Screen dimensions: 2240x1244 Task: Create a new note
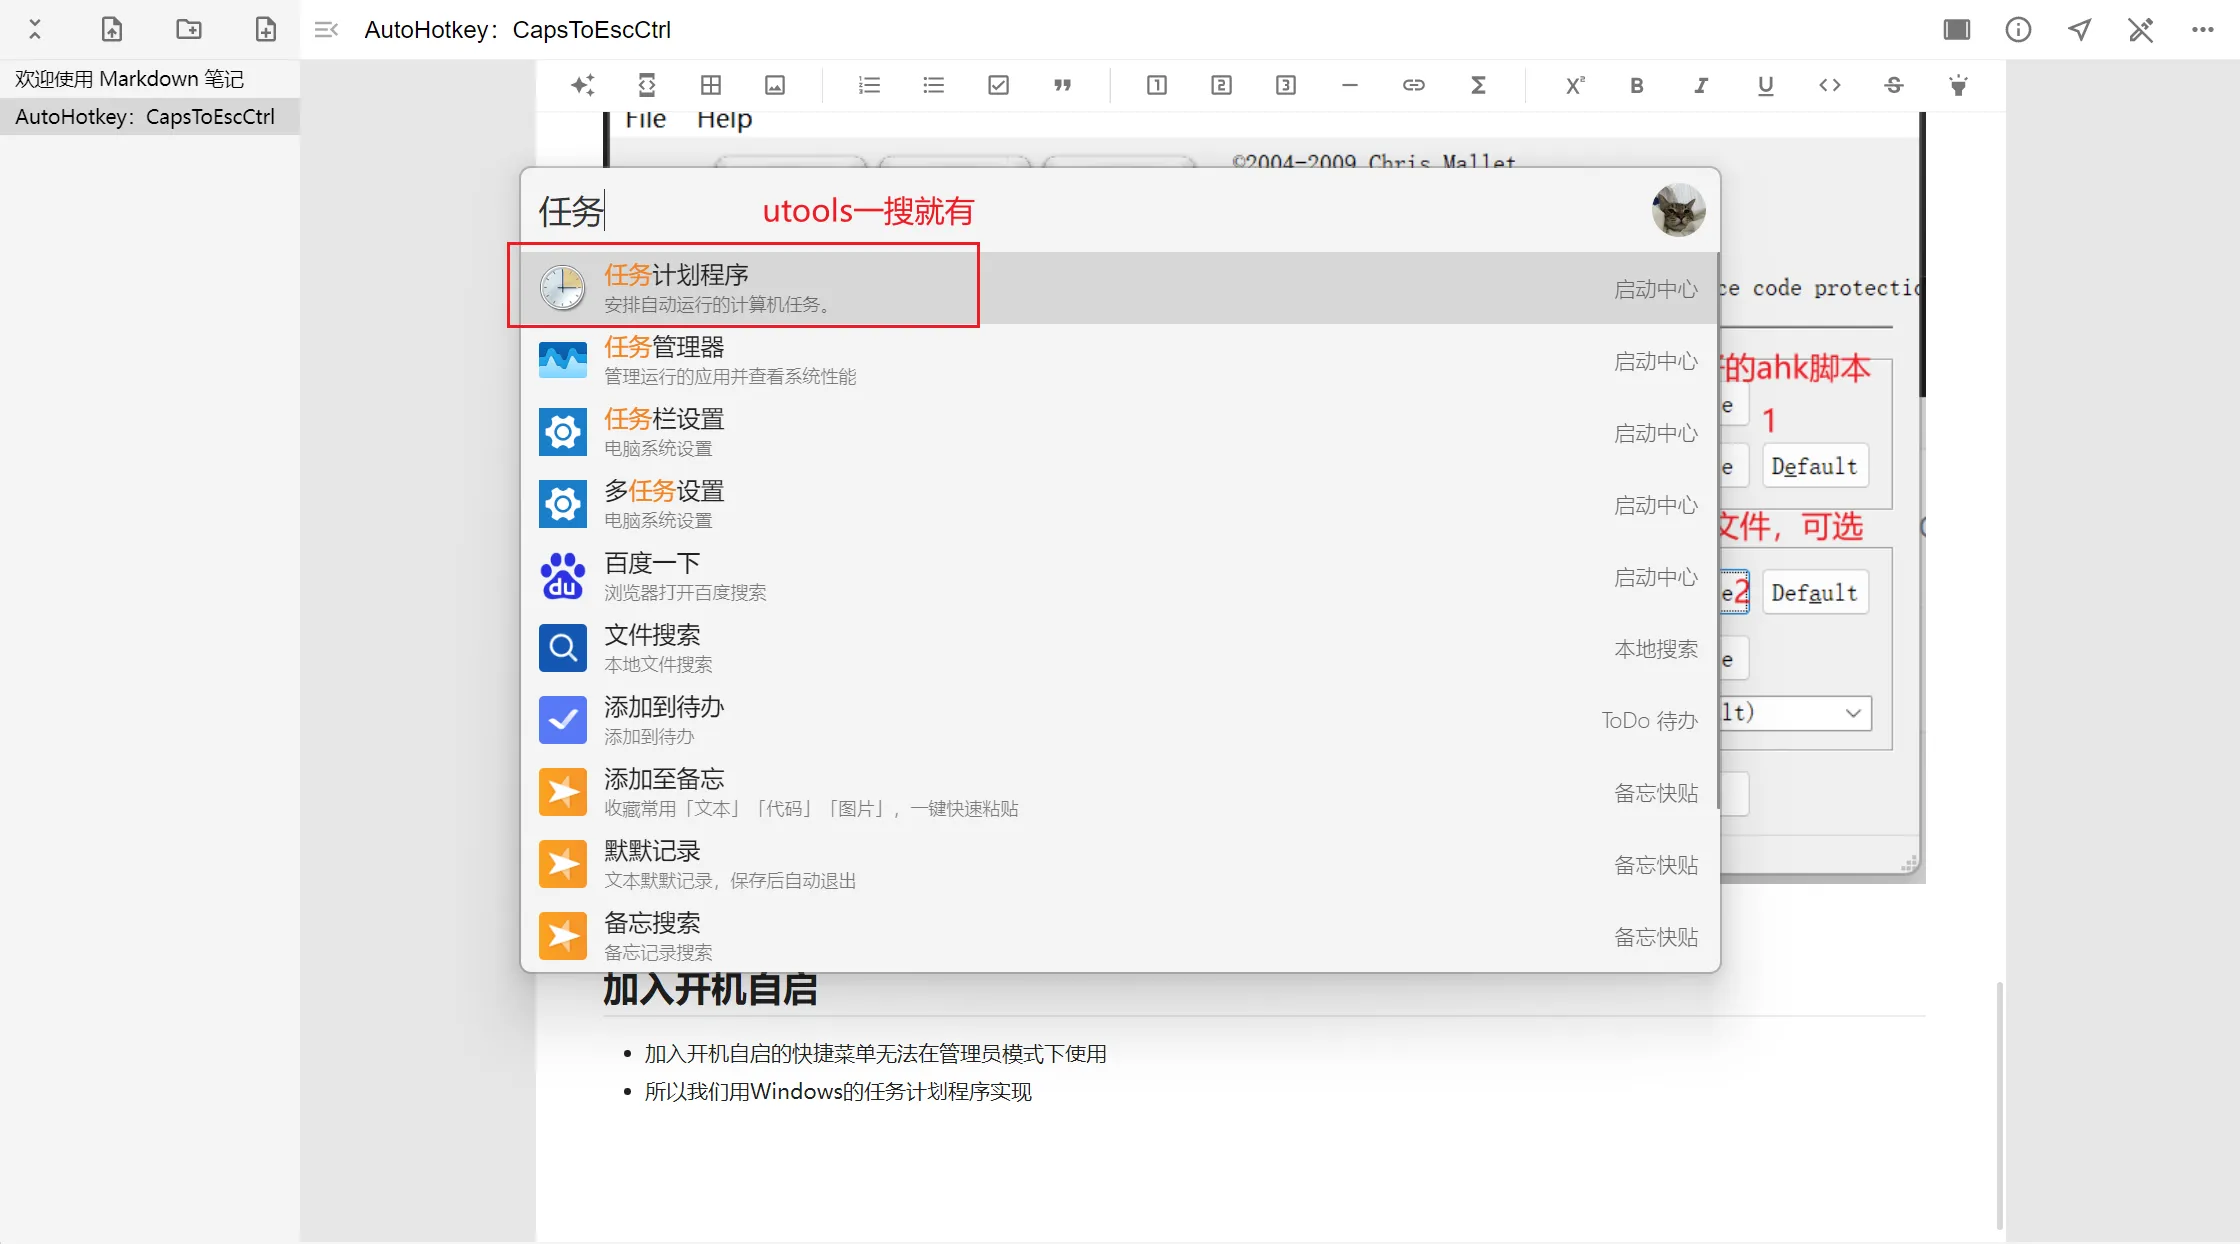[265, 29]
